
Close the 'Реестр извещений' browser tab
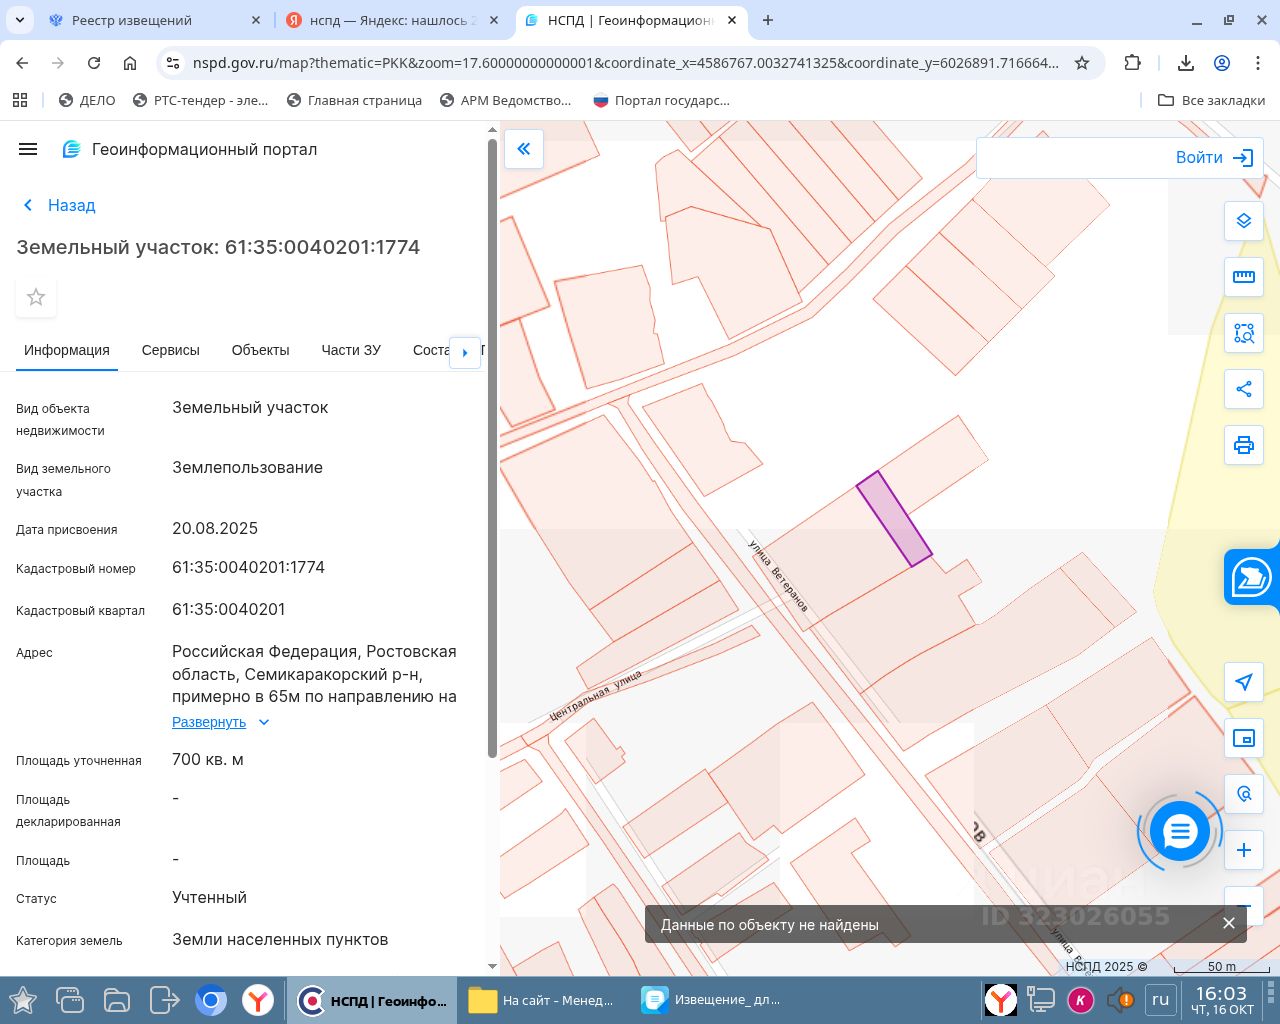[255, 20]
